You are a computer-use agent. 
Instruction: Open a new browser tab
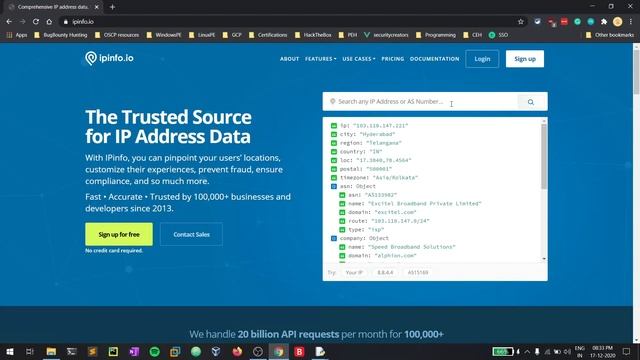coord(112,7)
